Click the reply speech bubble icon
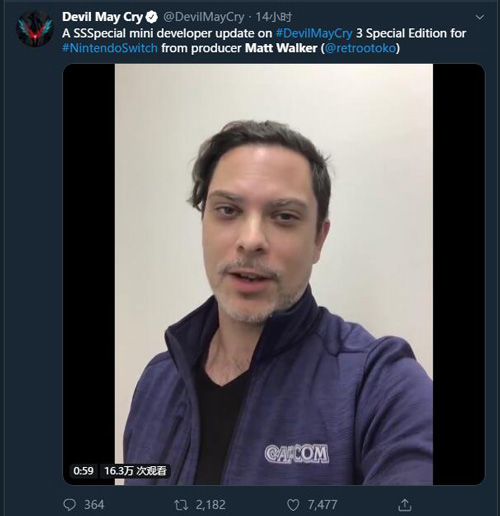 69,505
